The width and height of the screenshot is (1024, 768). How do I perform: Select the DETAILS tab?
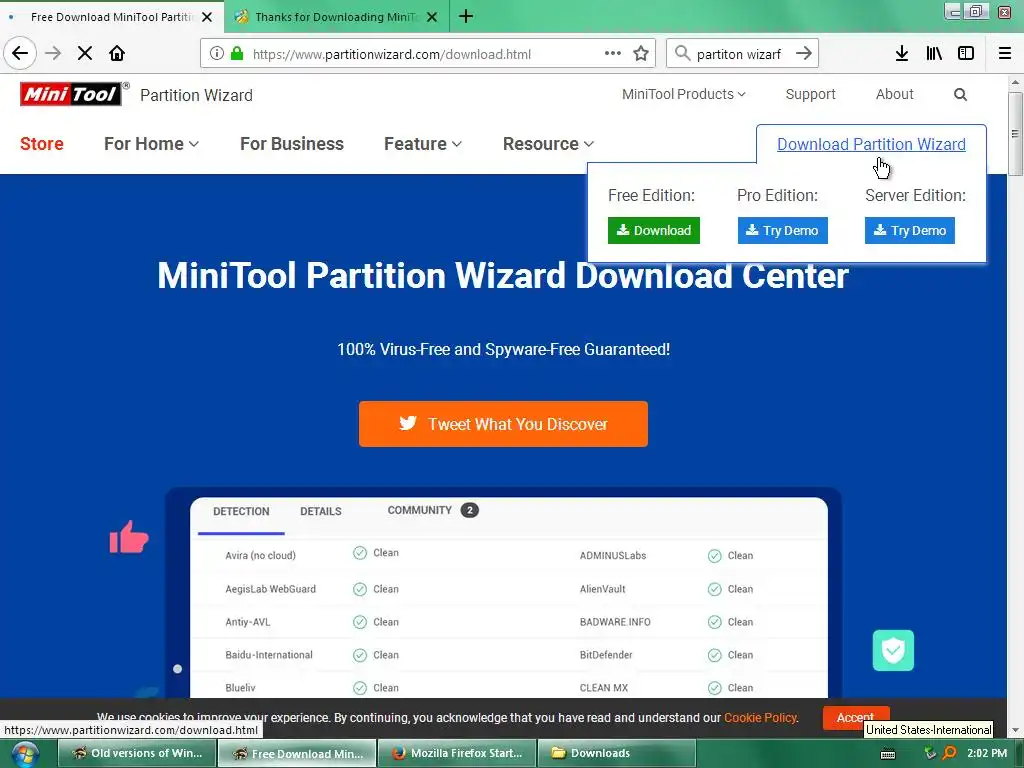[x=321, y=511]
